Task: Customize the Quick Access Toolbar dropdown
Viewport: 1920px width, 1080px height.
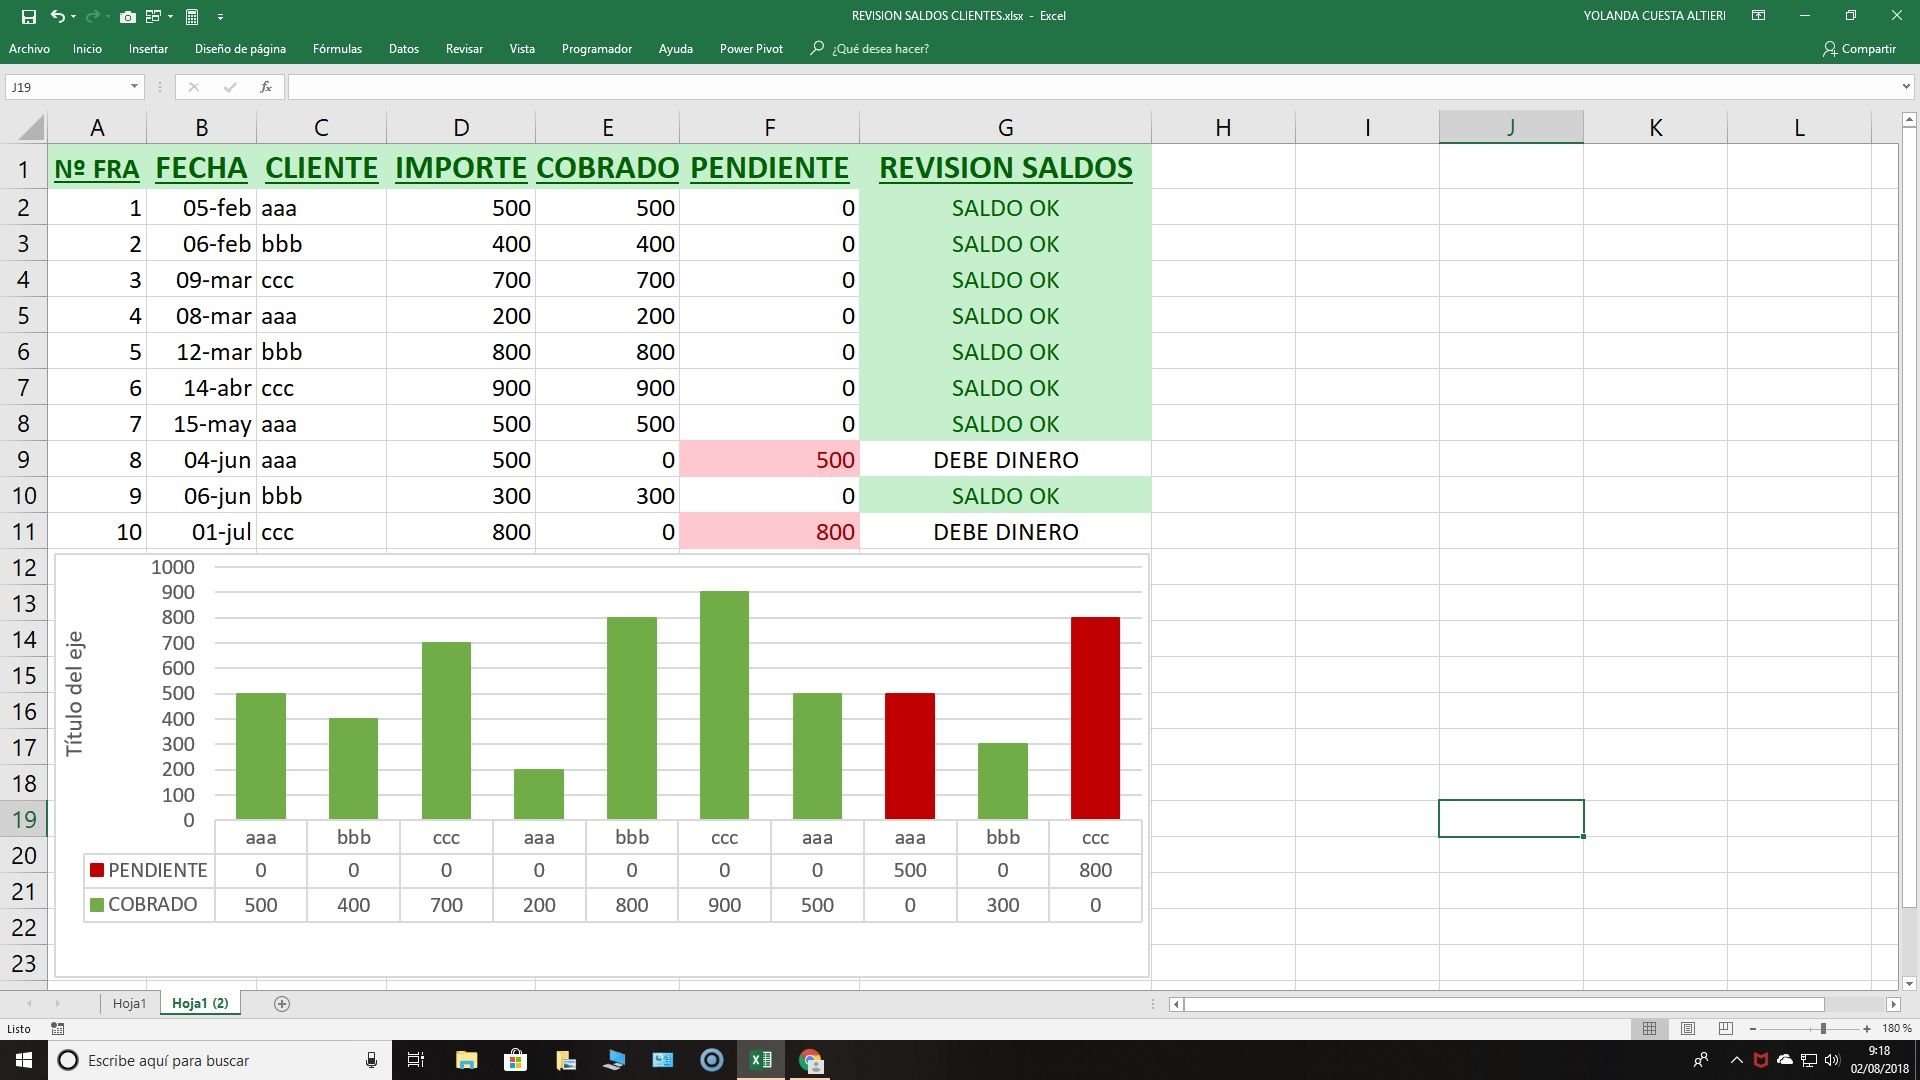Action: coord(220,16)
